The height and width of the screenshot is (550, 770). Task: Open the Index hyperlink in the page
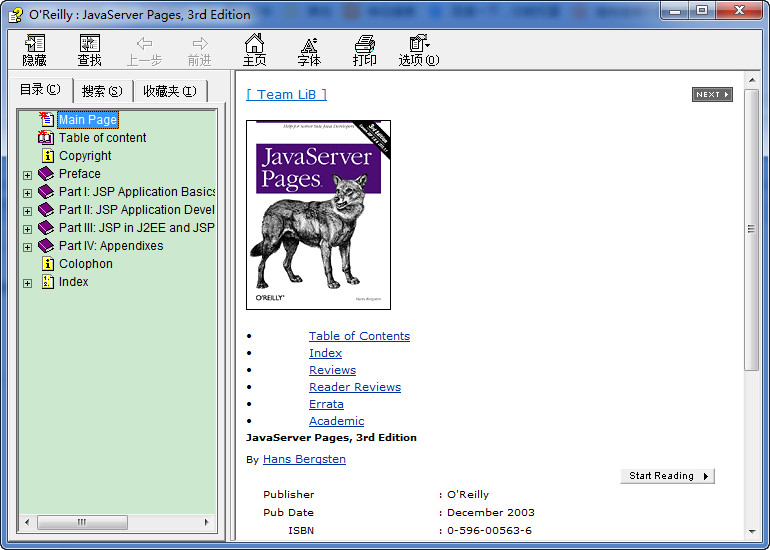click(325, 353)
